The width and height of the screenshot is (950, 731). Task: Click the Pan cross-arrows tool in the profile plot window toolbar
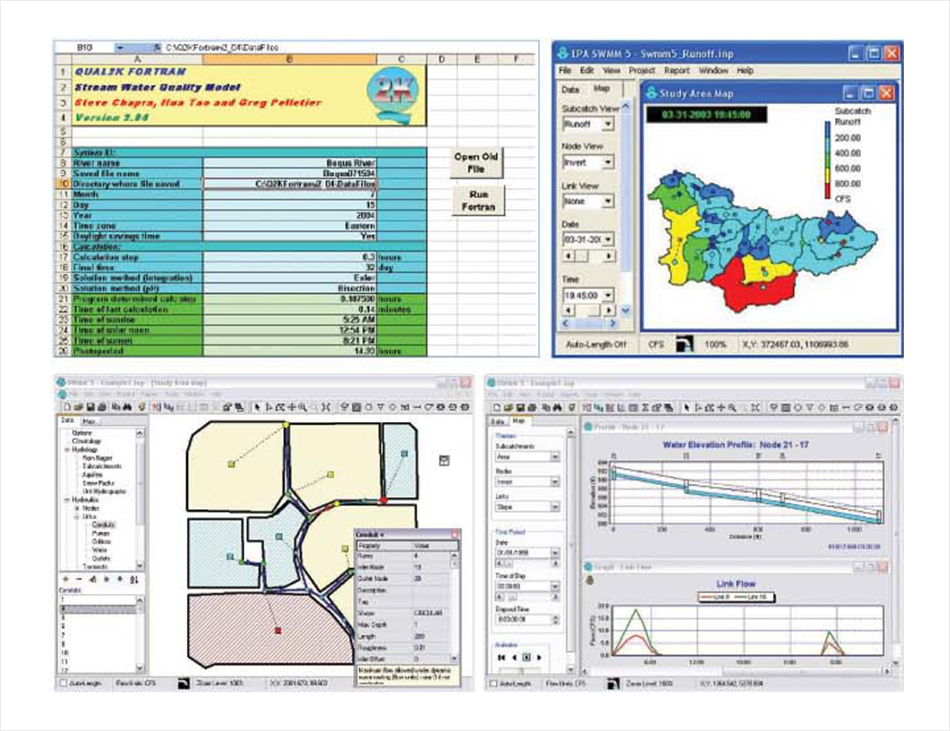[x=721, y=408]
